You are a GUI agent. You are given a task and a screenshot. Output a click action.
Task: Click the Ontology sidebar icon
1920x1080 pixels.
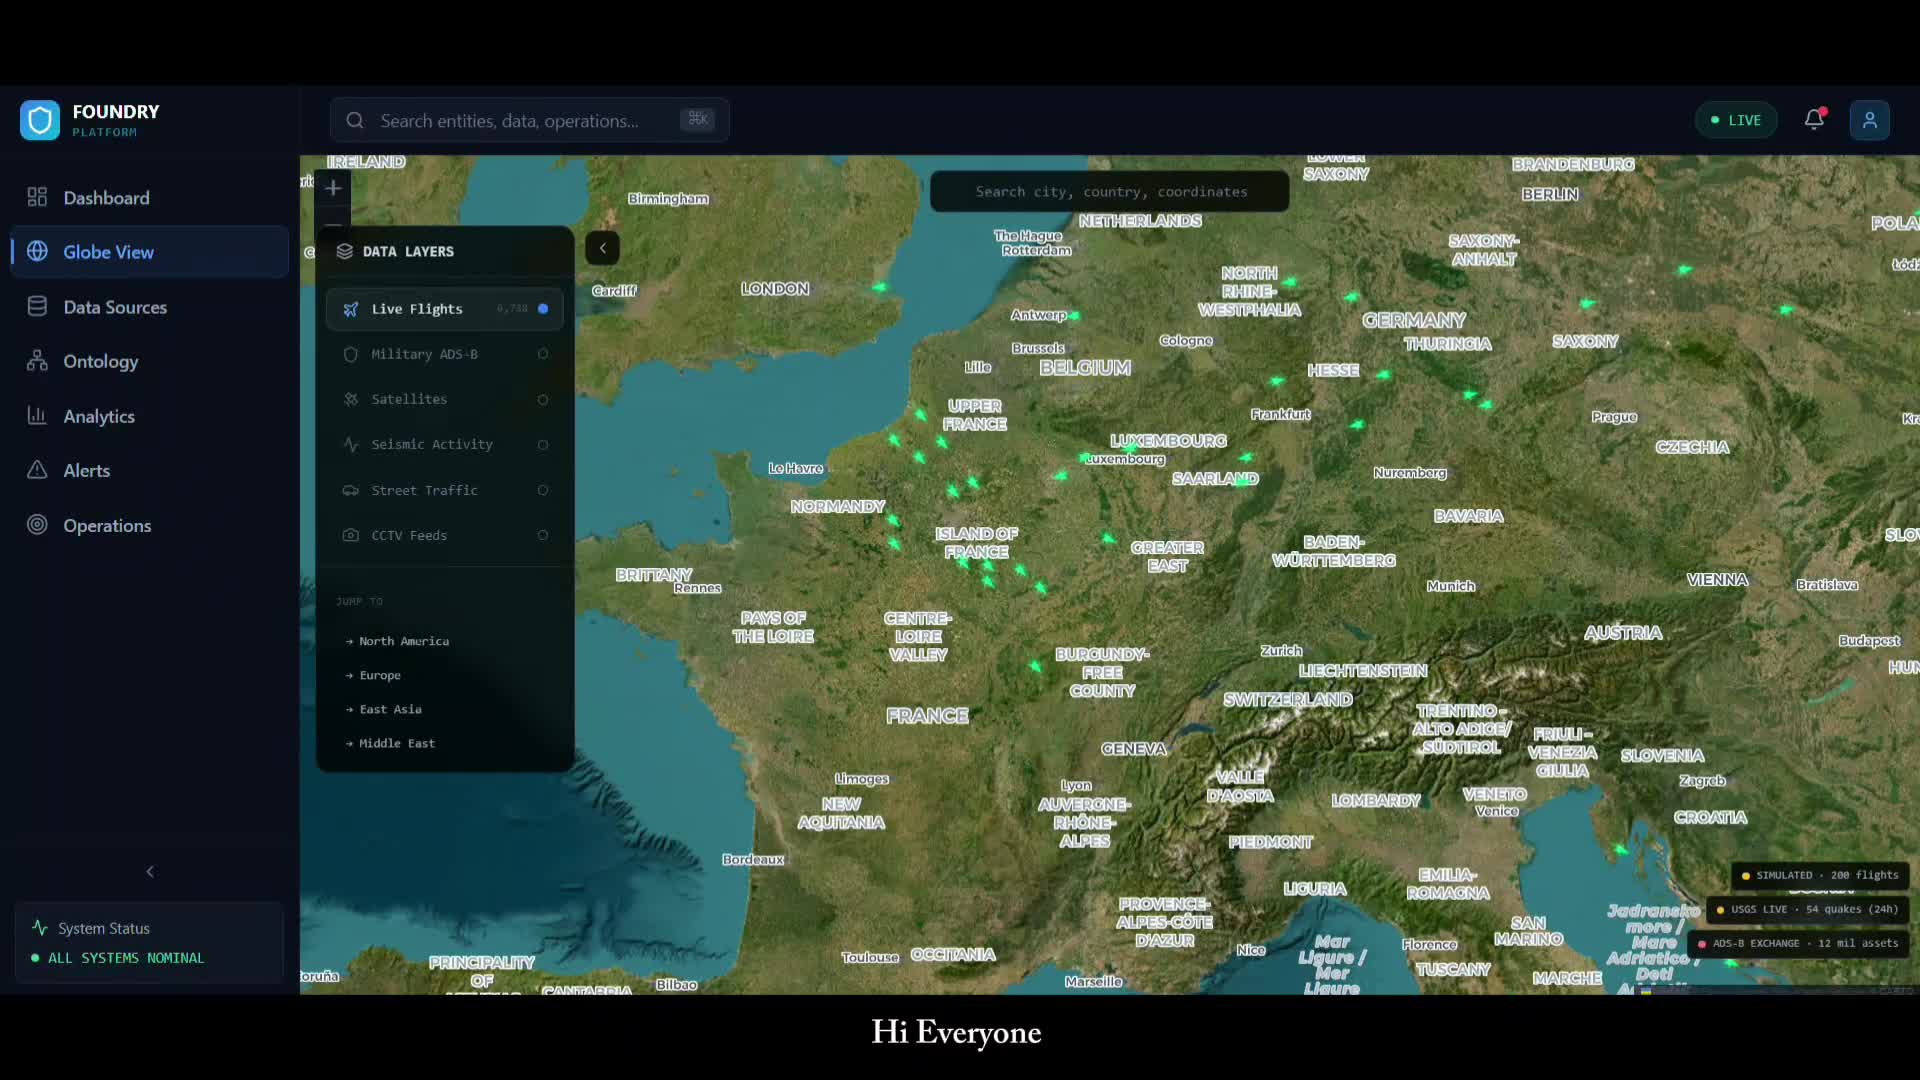point(37,361)
